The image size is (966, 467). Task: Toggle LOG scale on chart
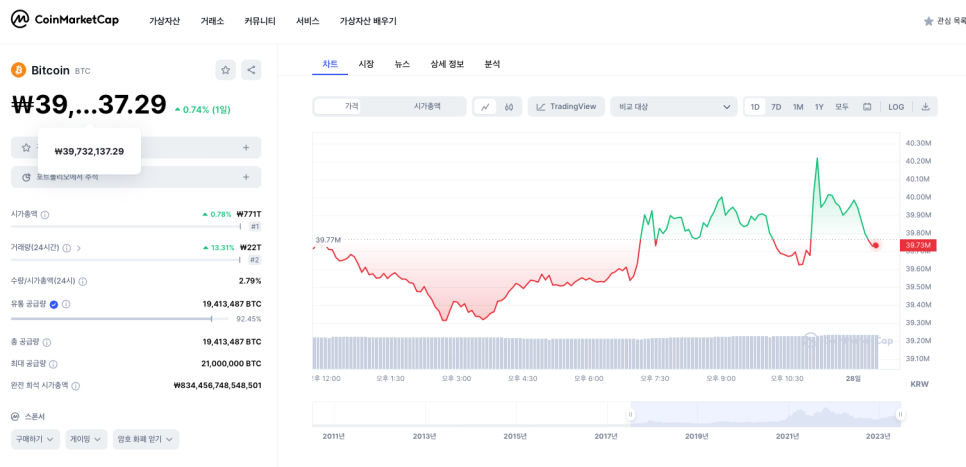point(896,107)
